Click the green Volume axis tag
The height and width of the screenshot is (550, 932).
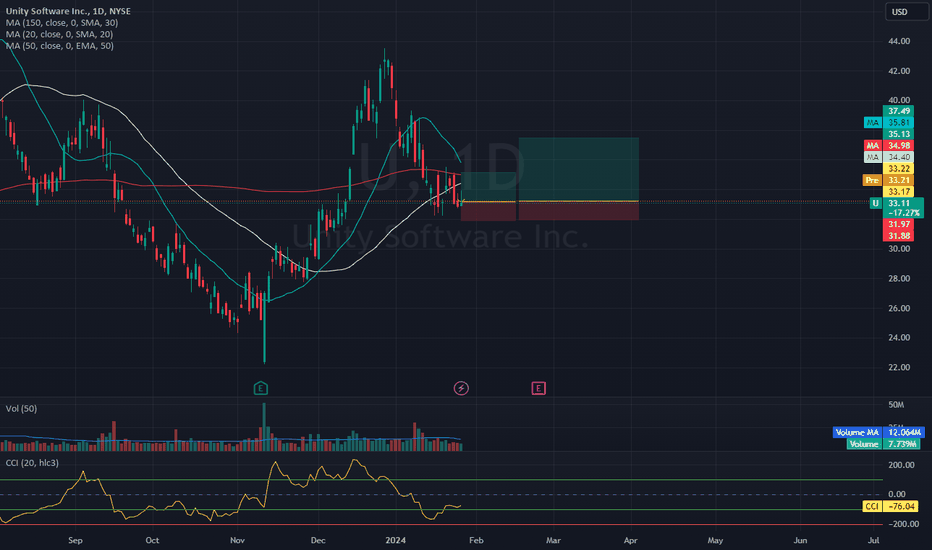864,444
